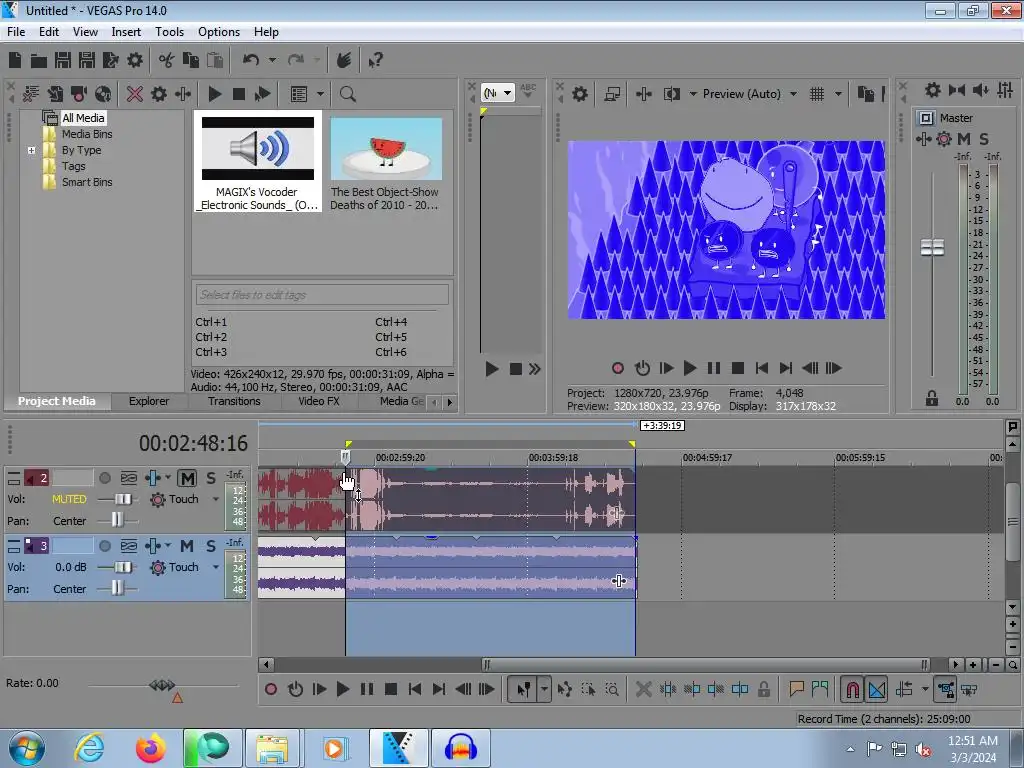Image resolution: width=1024 pixels, height=768 pixels.
Task: Click Preview on external monitor icon
Action: click(x=612, y=94)
